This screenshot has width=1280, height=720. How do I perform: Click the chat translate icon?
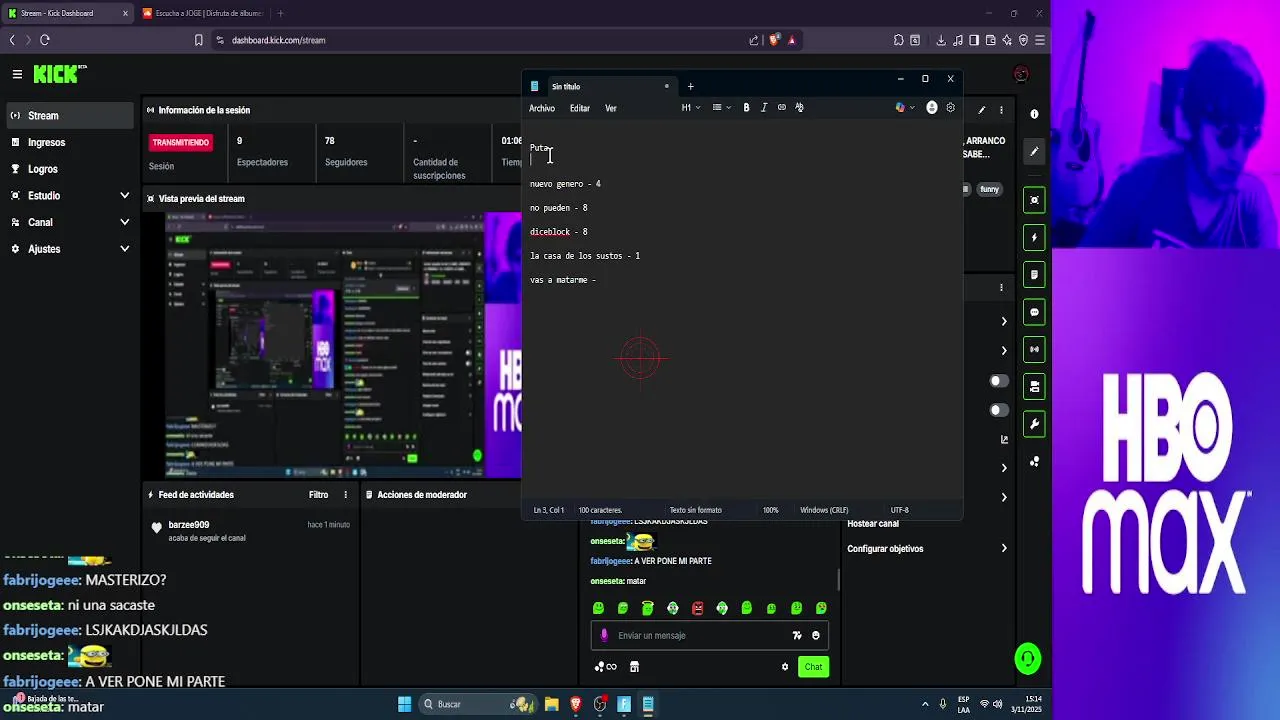pyautogui.click(x=797, y=635)
